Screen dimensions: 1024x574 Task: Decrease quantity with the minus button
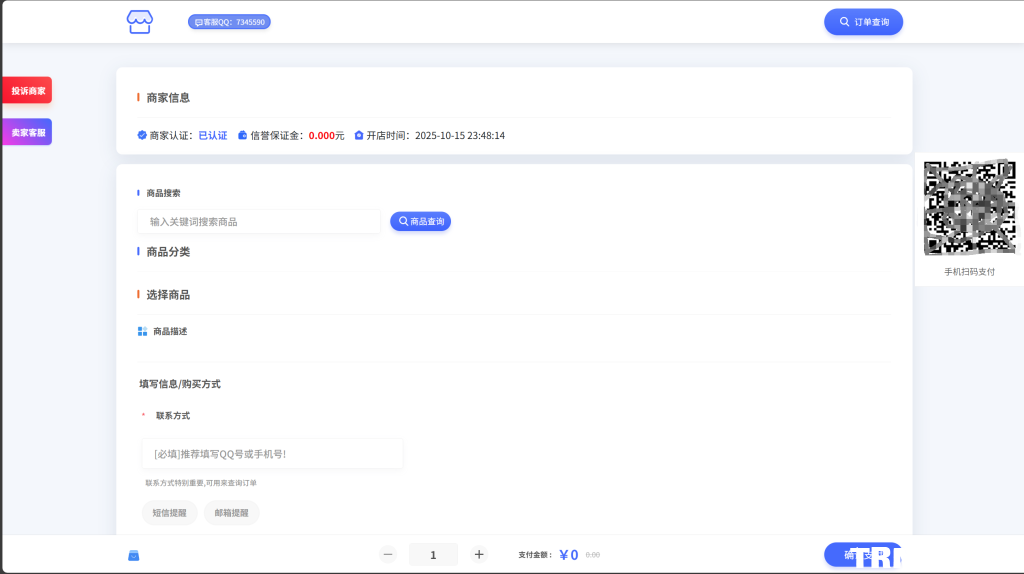point(388,555)
